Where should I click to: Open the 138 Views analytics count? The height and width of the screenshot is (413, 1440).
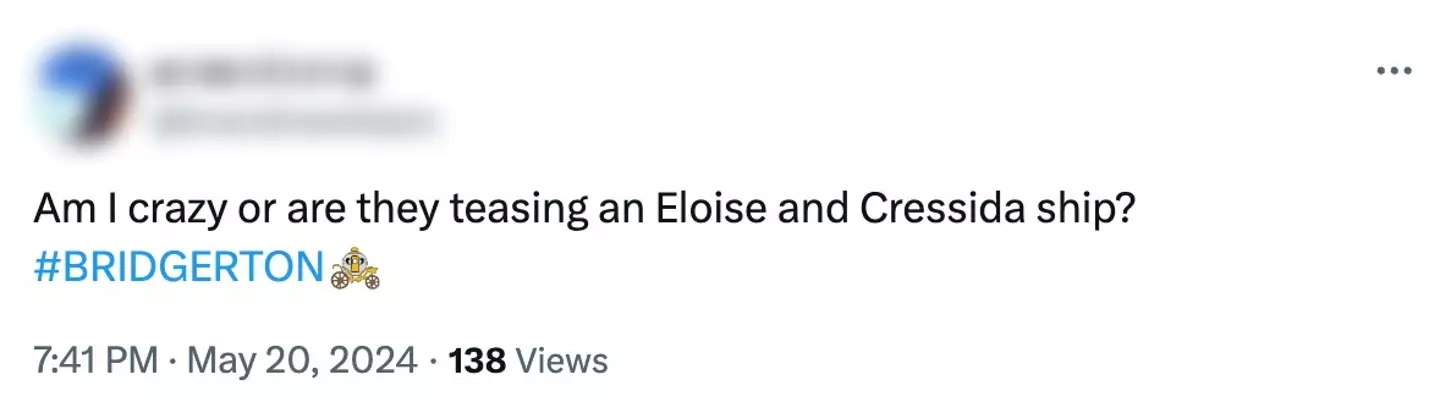(528, 359)
